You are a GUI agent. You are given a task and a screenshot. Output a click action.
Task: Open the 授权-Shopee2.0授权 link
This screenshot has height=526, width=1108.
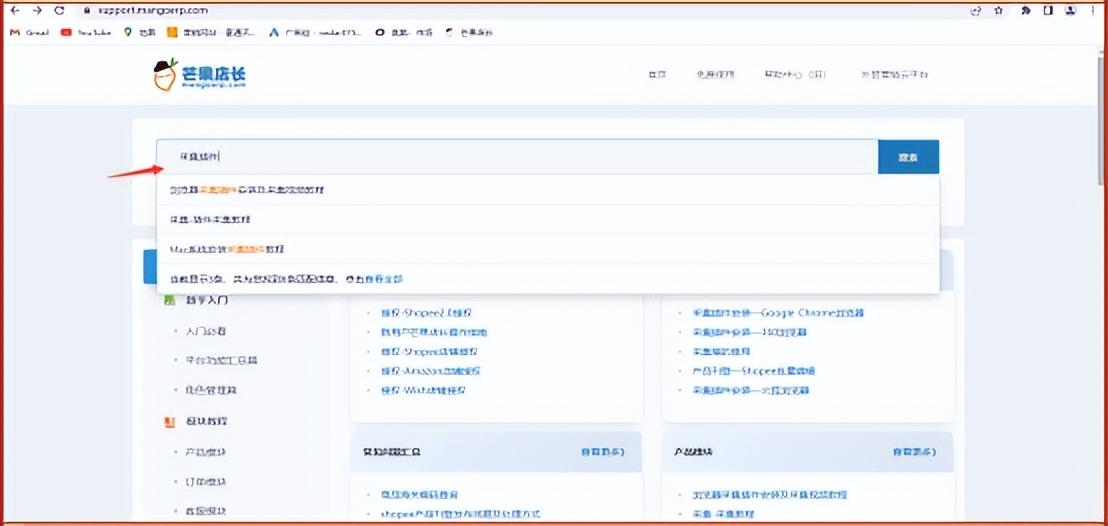pyautogui.click(x=426, y=313)
